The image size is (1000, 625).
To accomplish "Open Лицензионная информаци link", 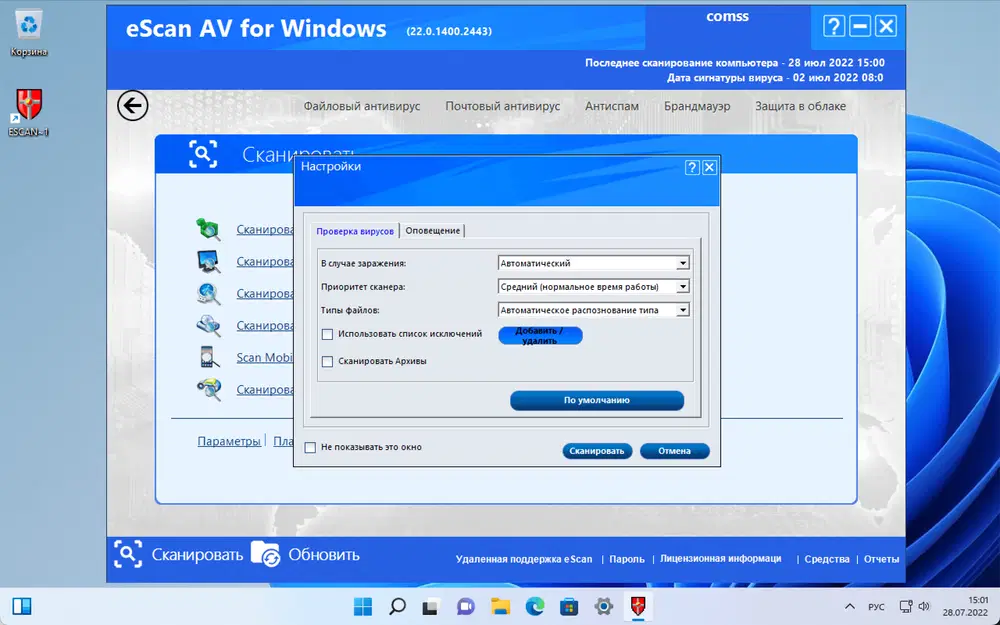I will (721, 559).
